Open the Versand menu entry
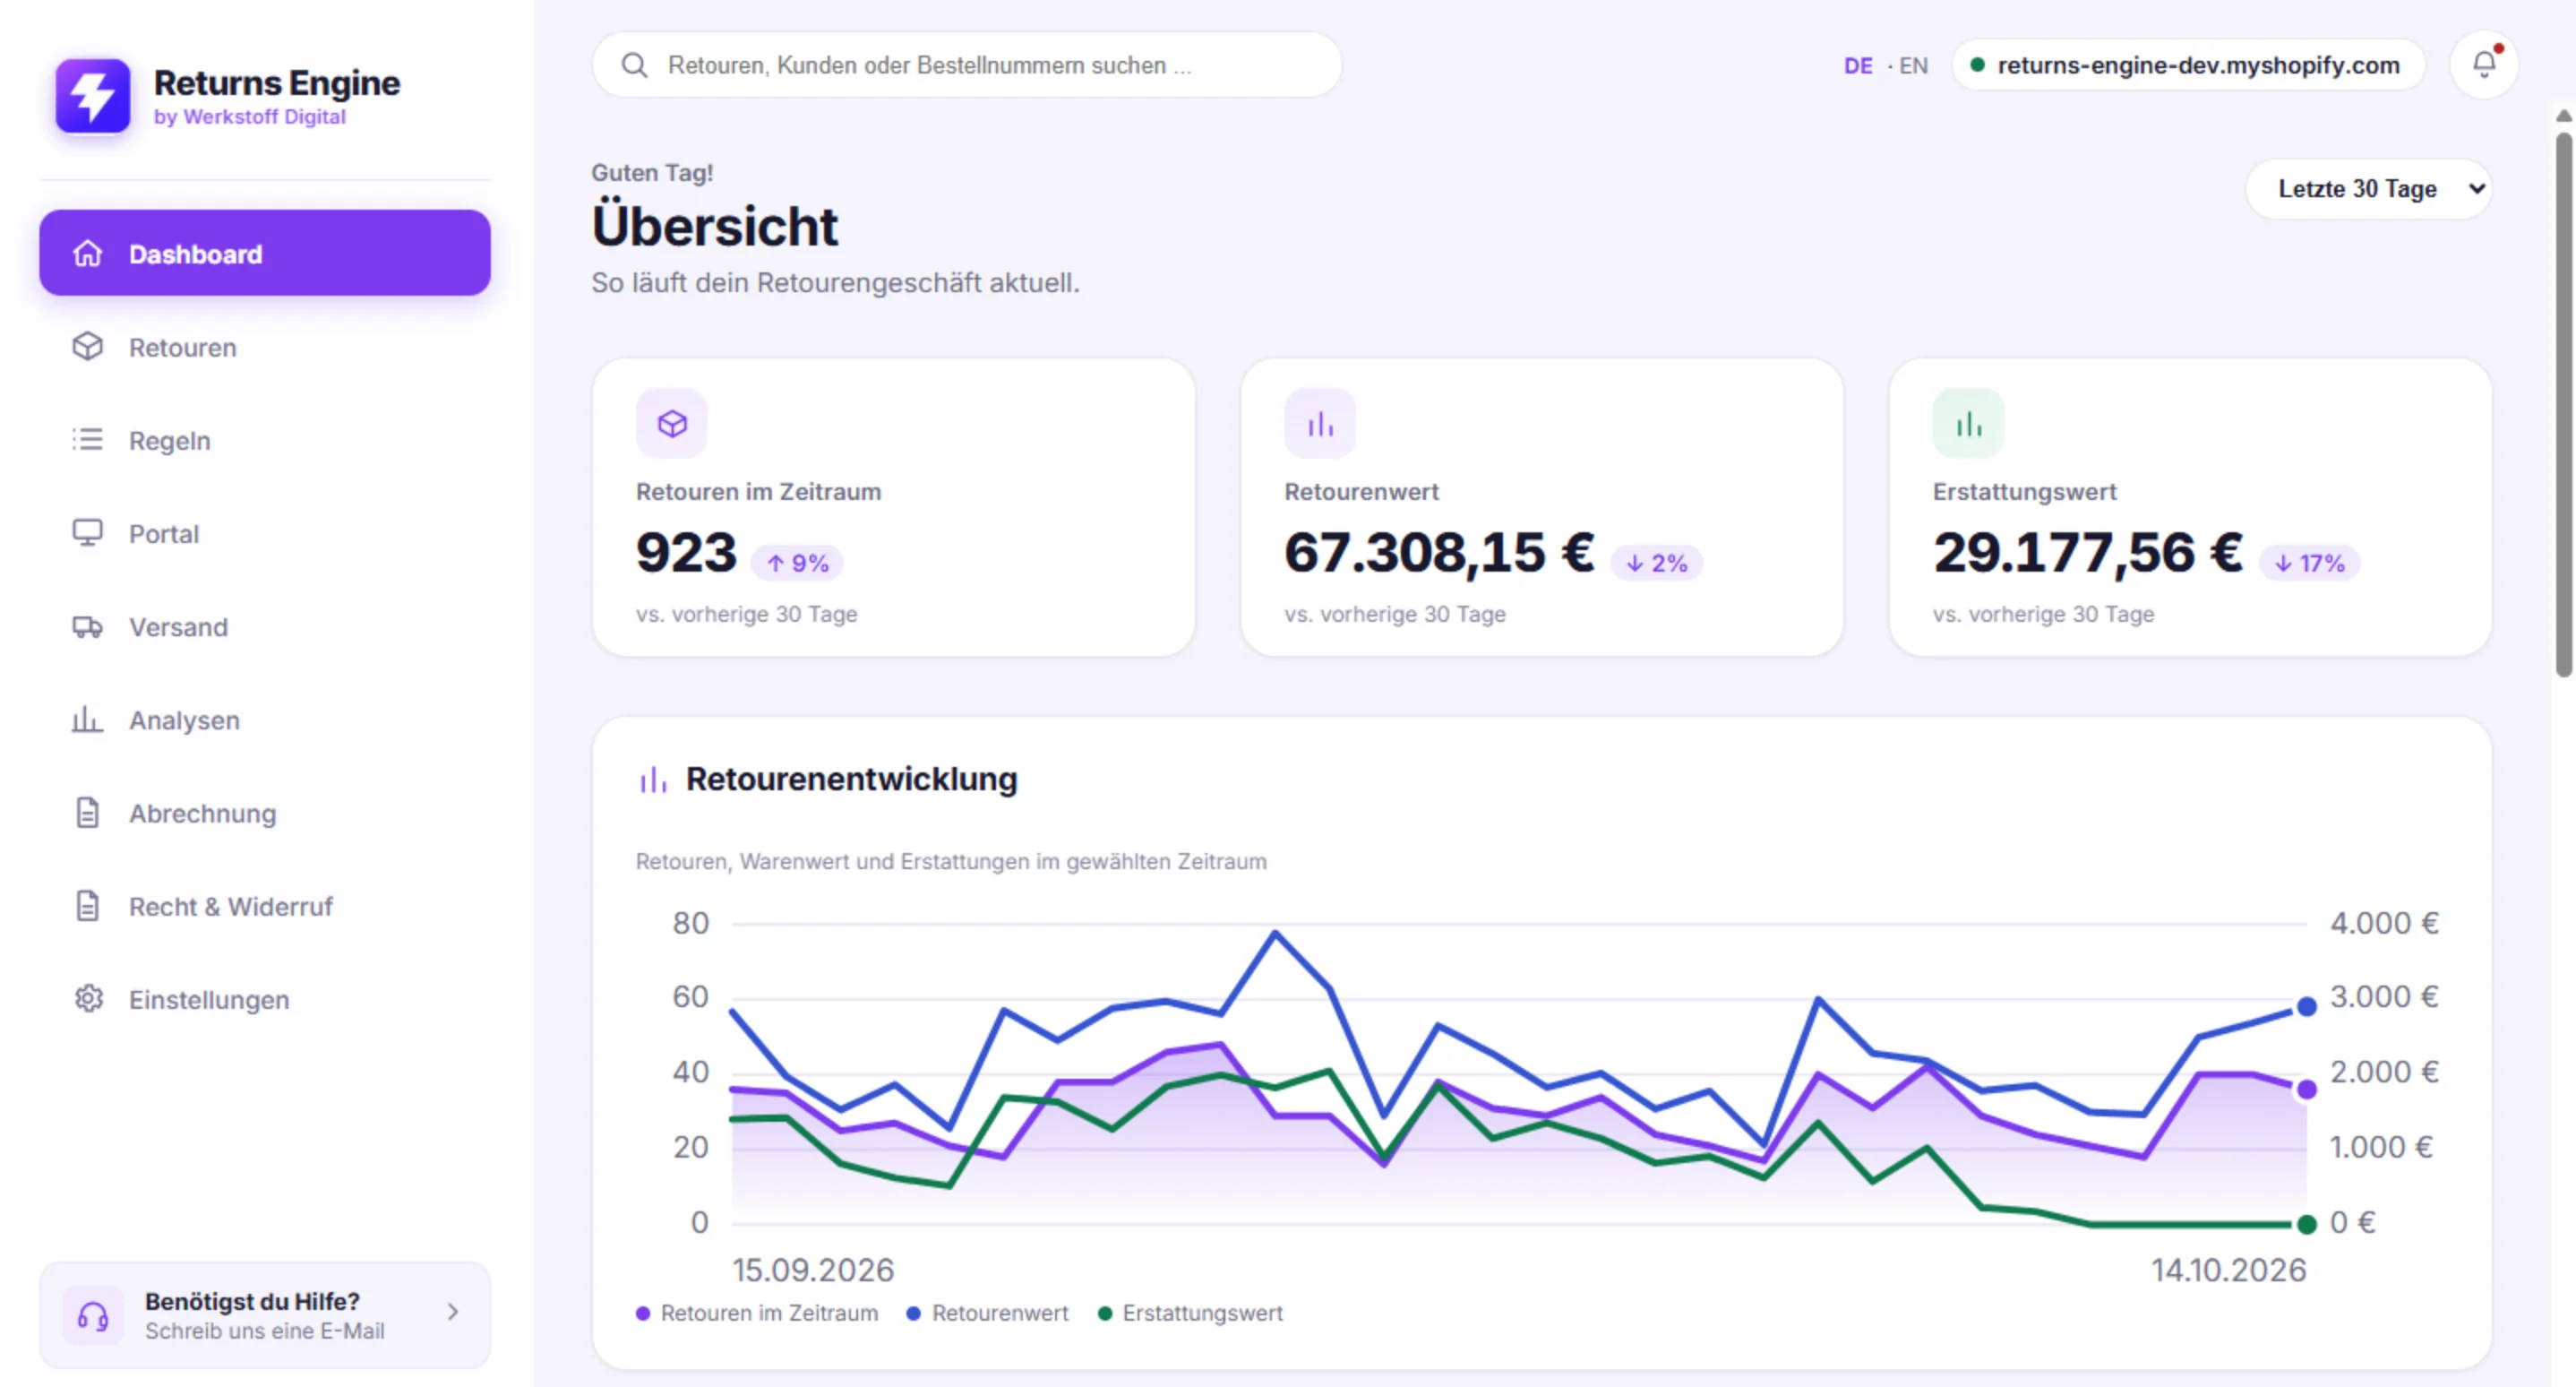Image resolution: width=2576 pixels, height=1387 pixels. (265, 627)
